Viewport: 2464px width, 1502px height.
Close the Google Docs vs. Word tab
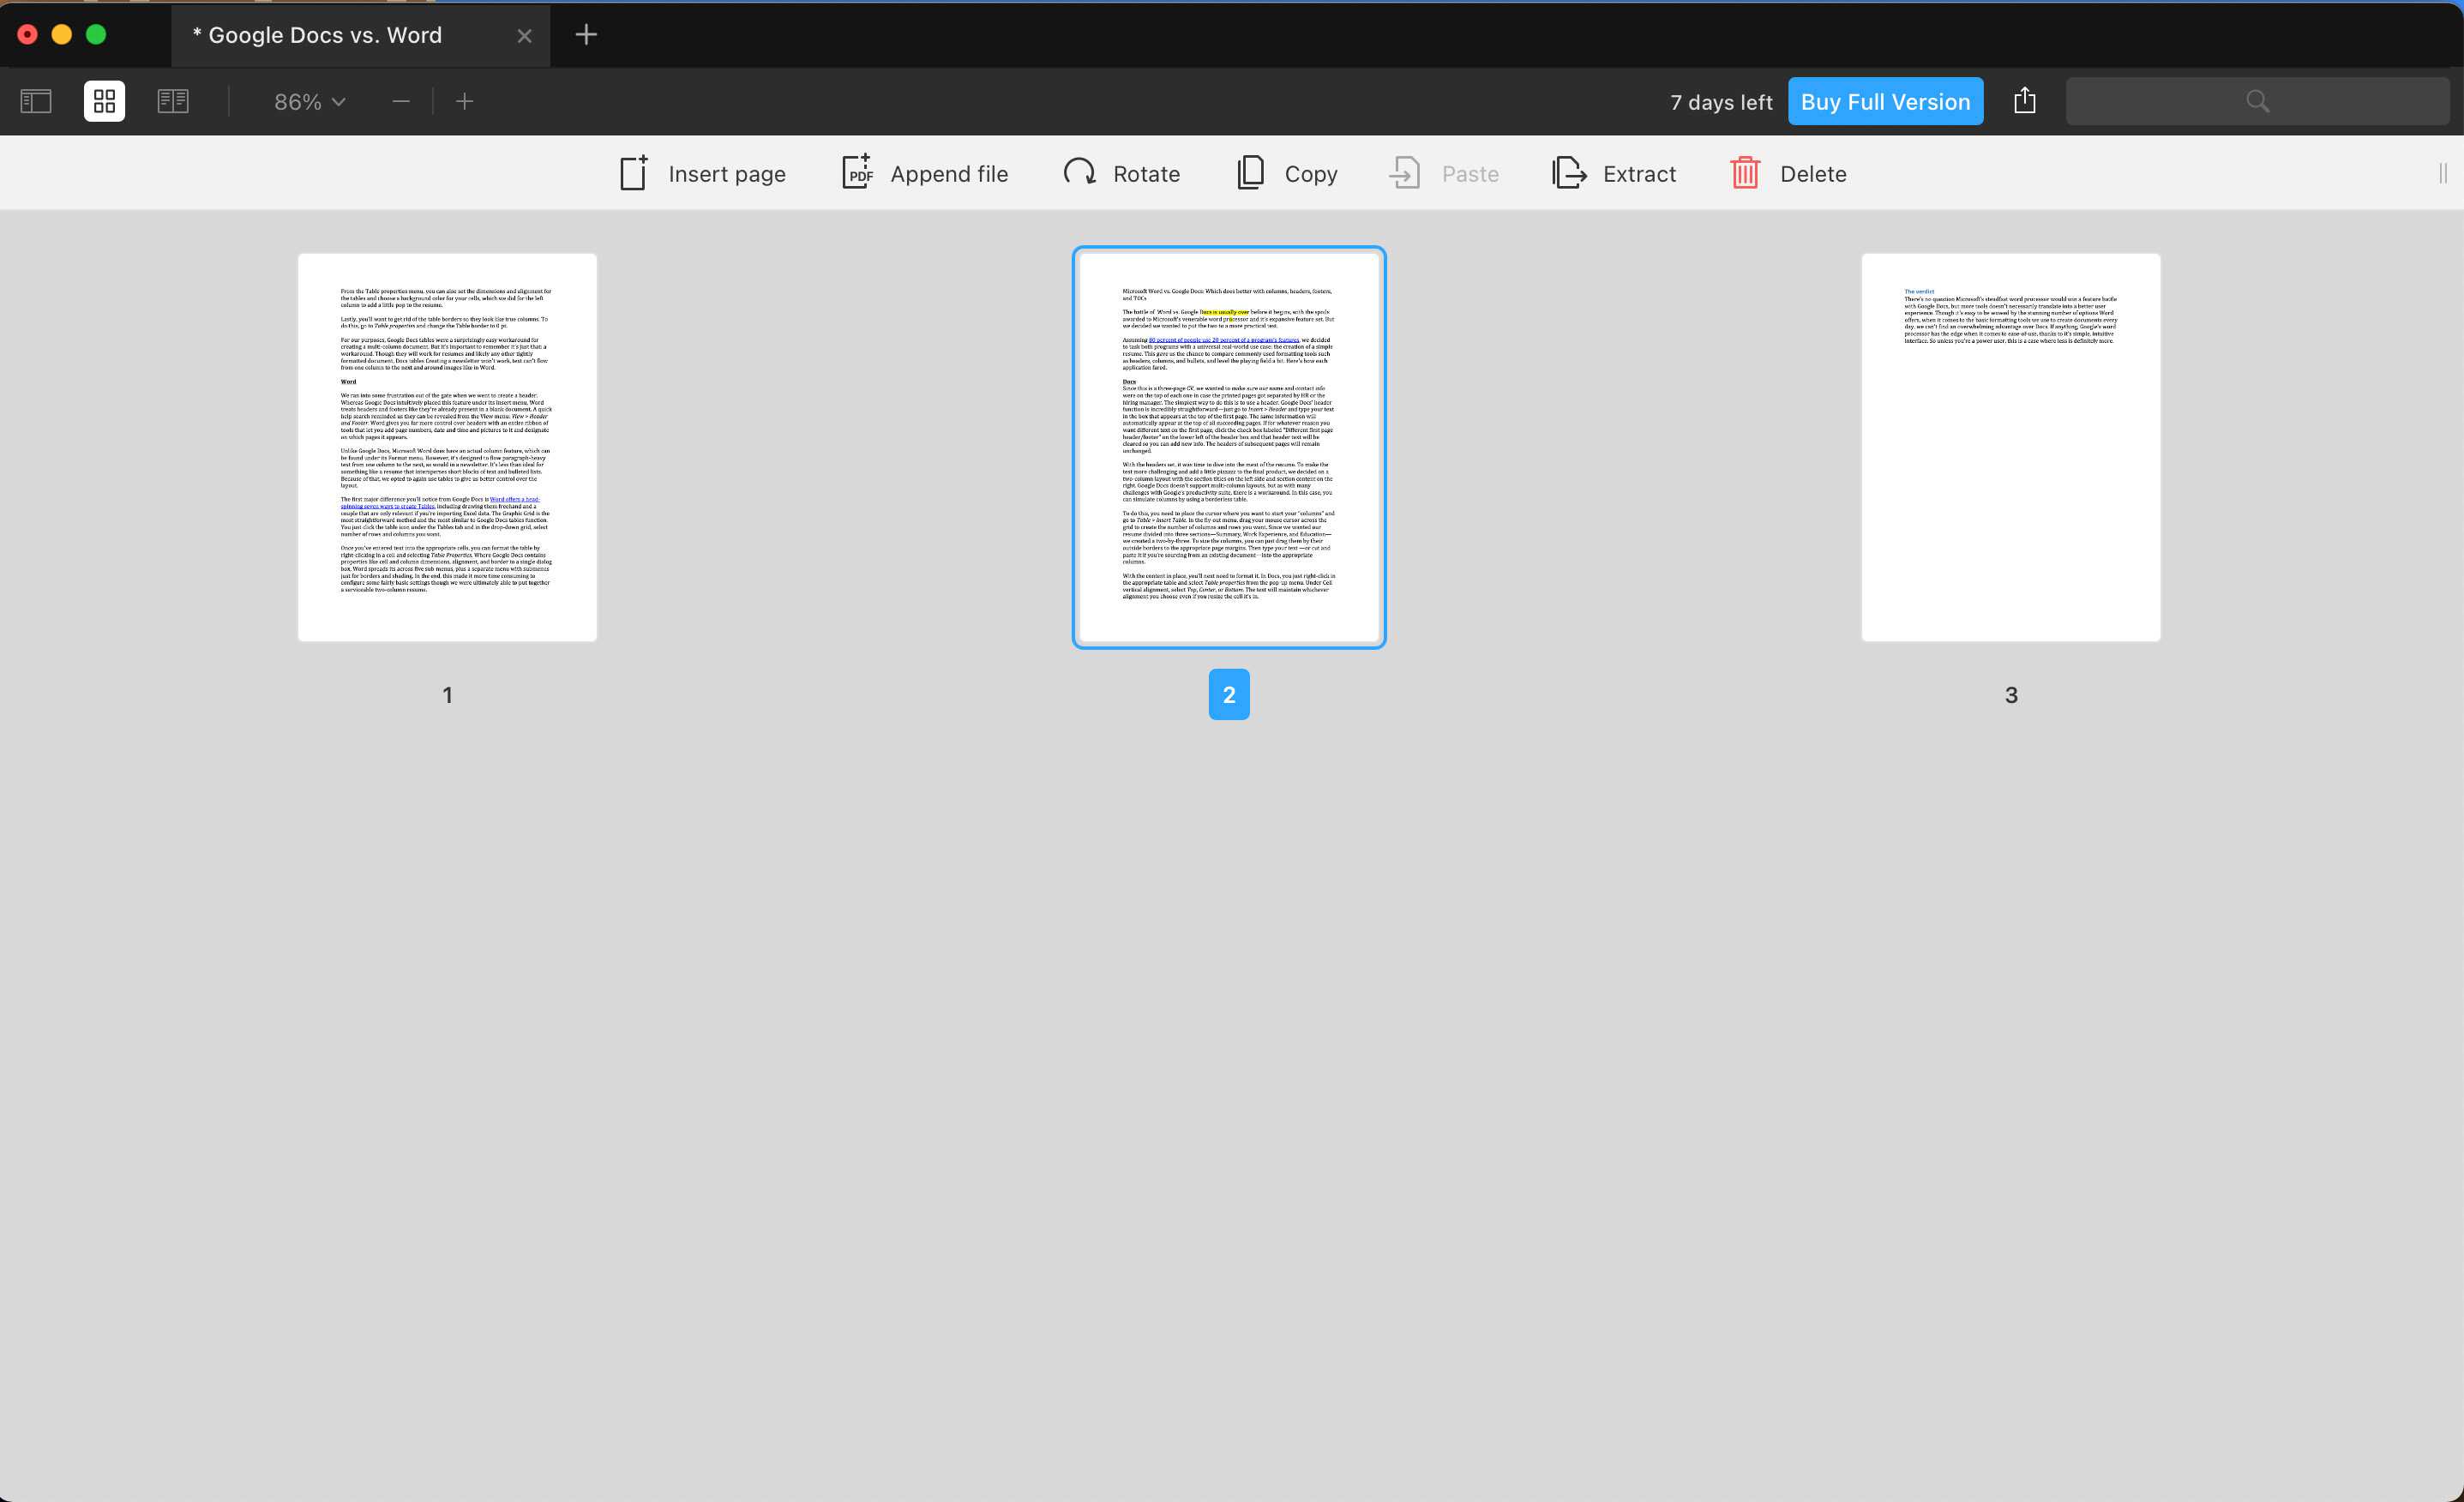[x=524, y=36]
